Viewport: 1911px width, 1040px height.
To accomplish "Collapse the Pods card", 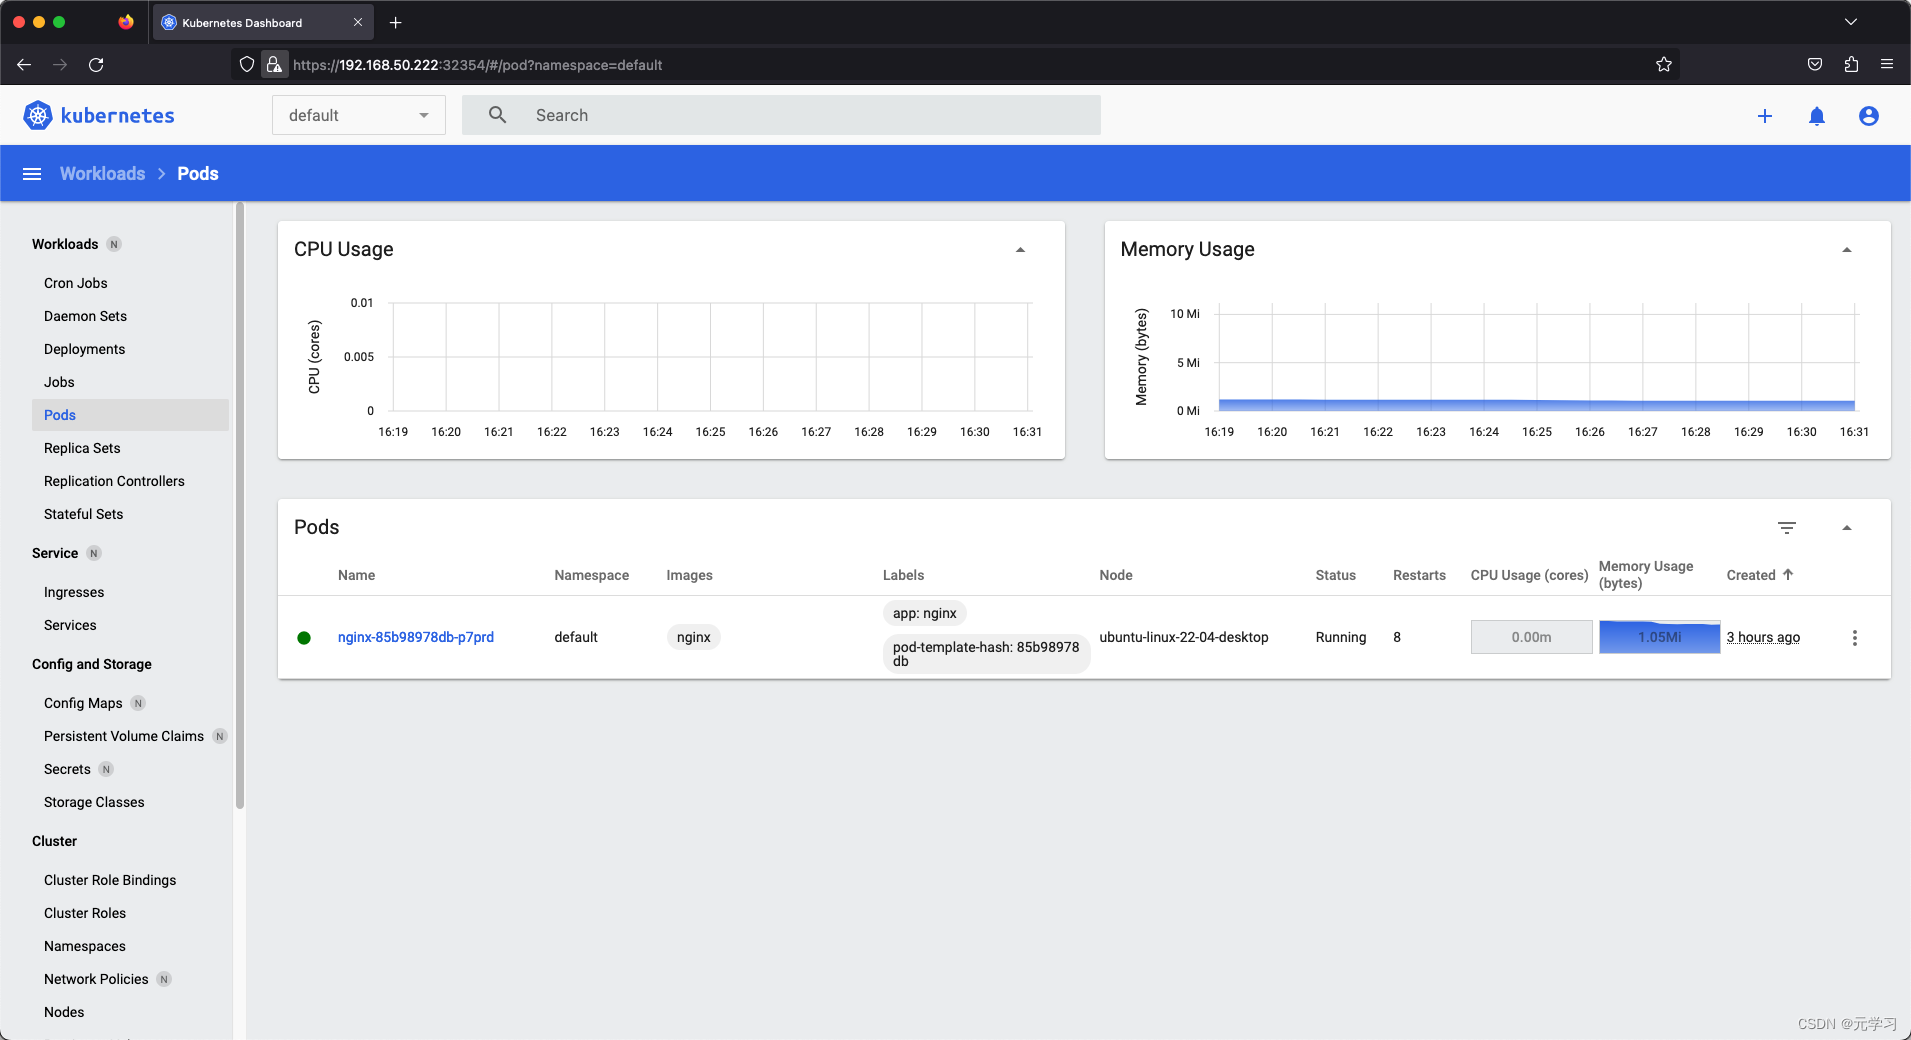I will coord(1847,528).
